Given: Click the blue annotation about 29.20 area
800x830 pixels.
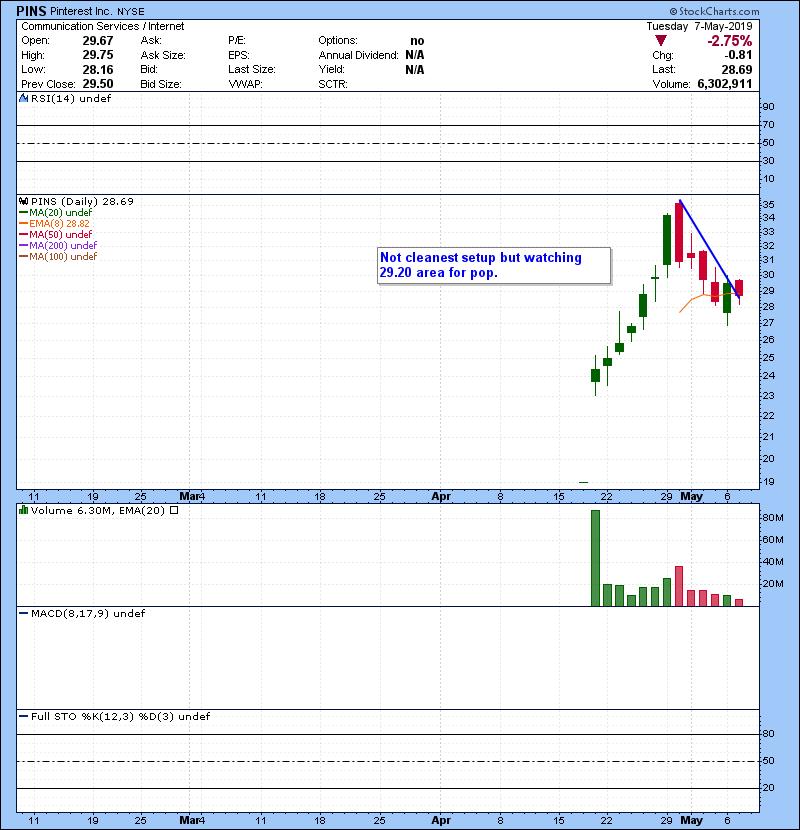Looking at the screenshot, I should pyautogui.click(x=493, y=265).
